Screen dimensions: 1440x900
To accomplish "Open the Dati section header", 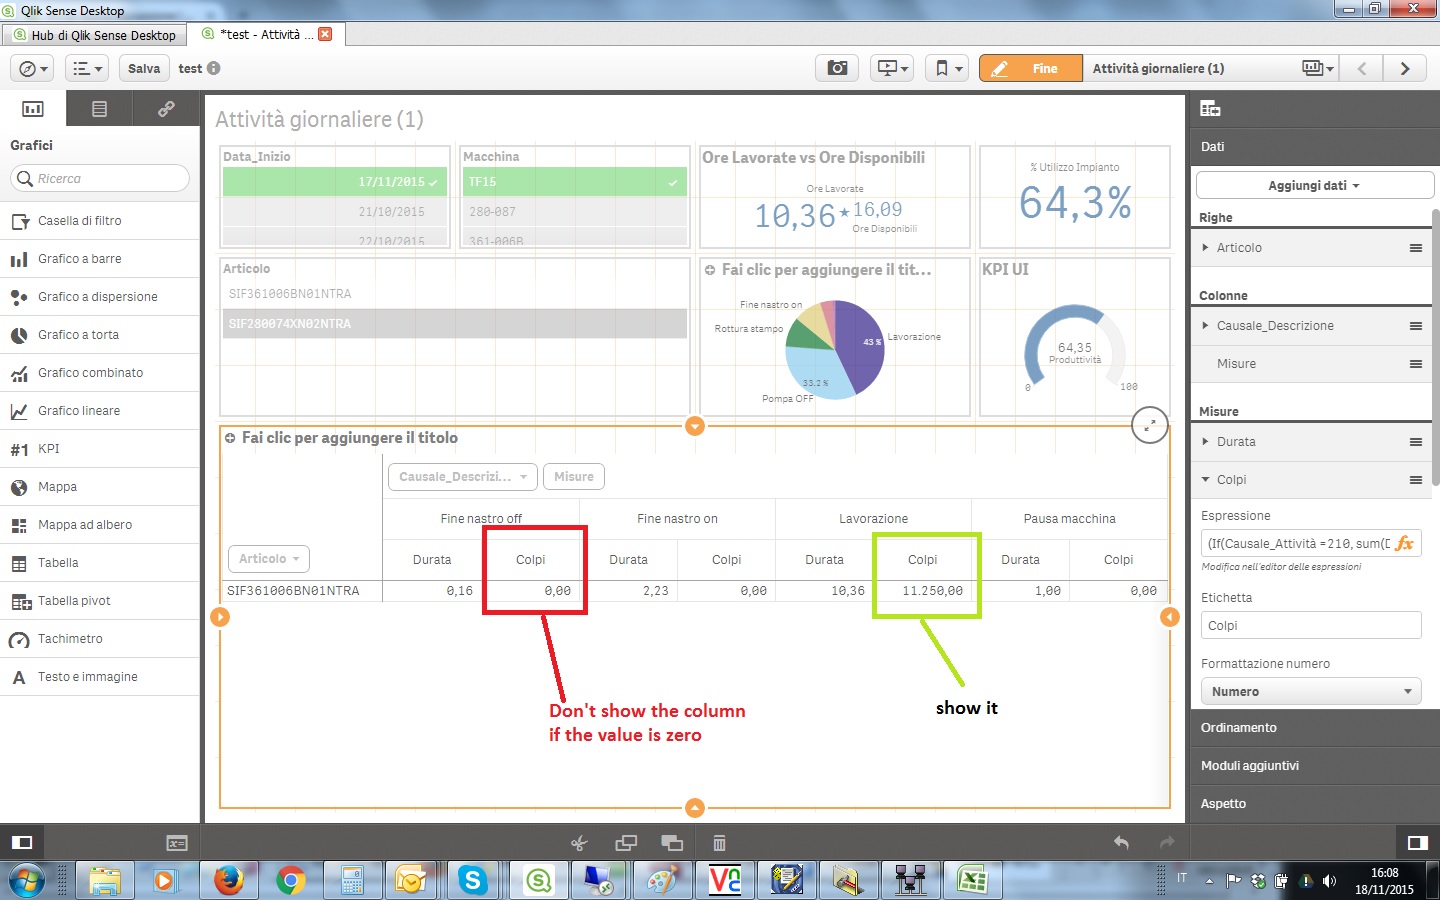I will tap(1314, 147).
